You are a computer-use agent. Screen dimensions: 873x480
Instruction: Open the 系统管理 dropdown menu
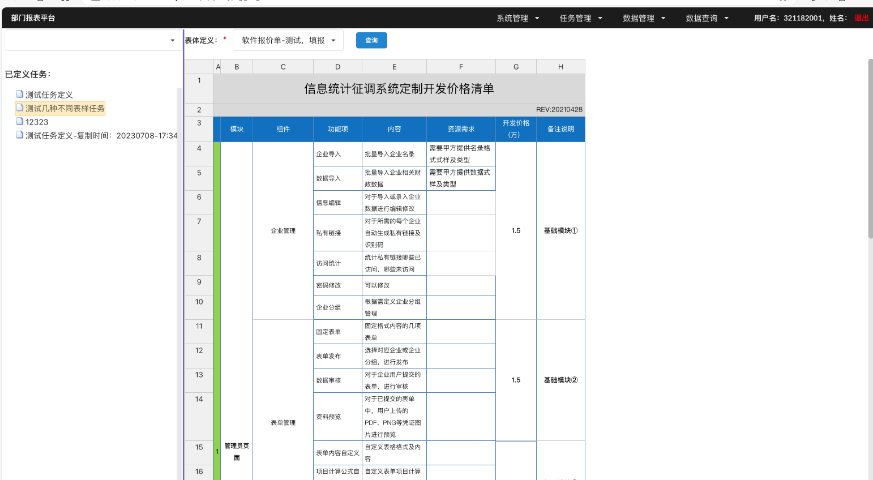518,18
